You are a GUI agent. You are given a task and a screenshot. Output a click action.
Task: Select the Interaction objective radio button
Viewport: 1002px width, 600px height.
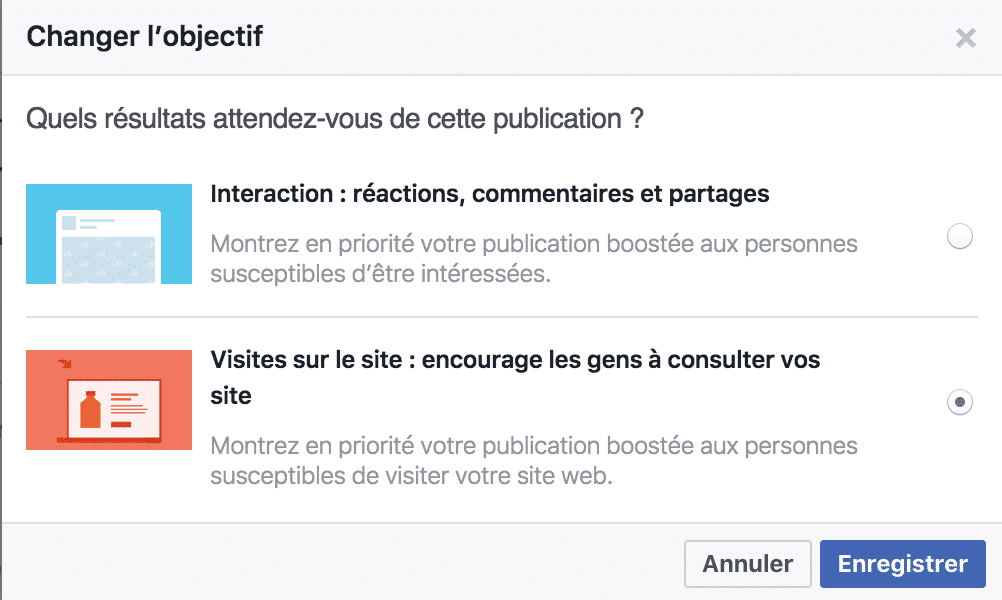(959, 236)
